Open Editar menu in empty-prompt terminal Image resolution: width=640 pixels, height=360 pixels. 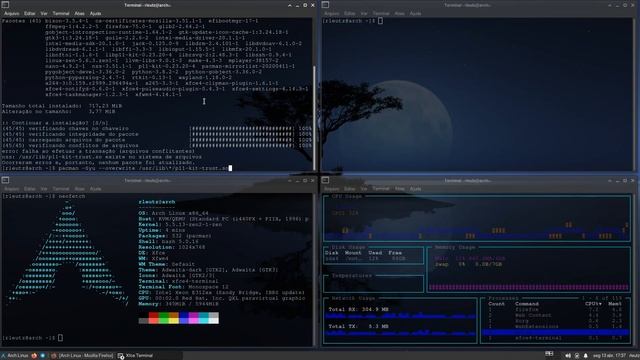pyautogui.click(x=349, y=13)
